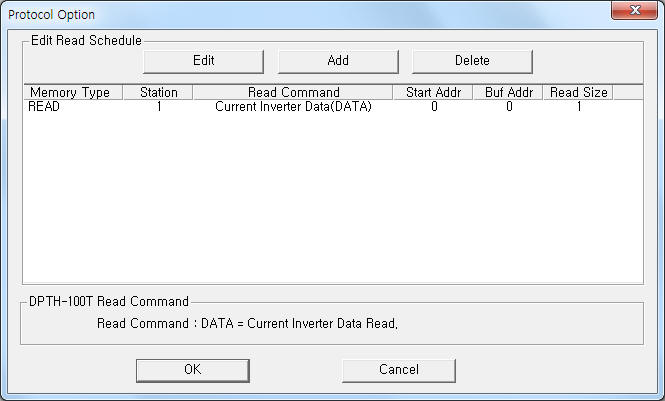This screenshot has height=401, width=665.
Task: Delete the selected schedule entry
Action: click(x=472, y=61)
